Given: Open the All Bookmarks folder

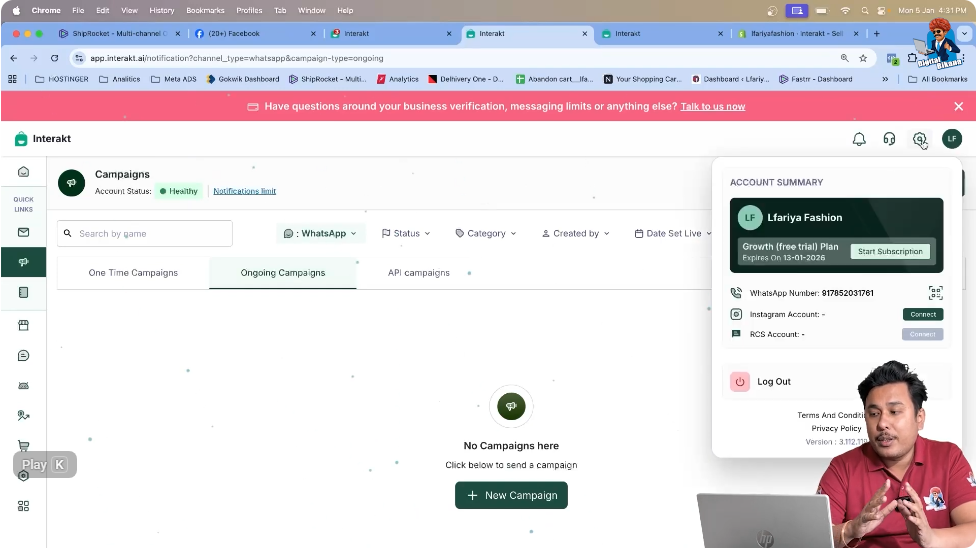Looking at the screenshot, I should point(938,79).
